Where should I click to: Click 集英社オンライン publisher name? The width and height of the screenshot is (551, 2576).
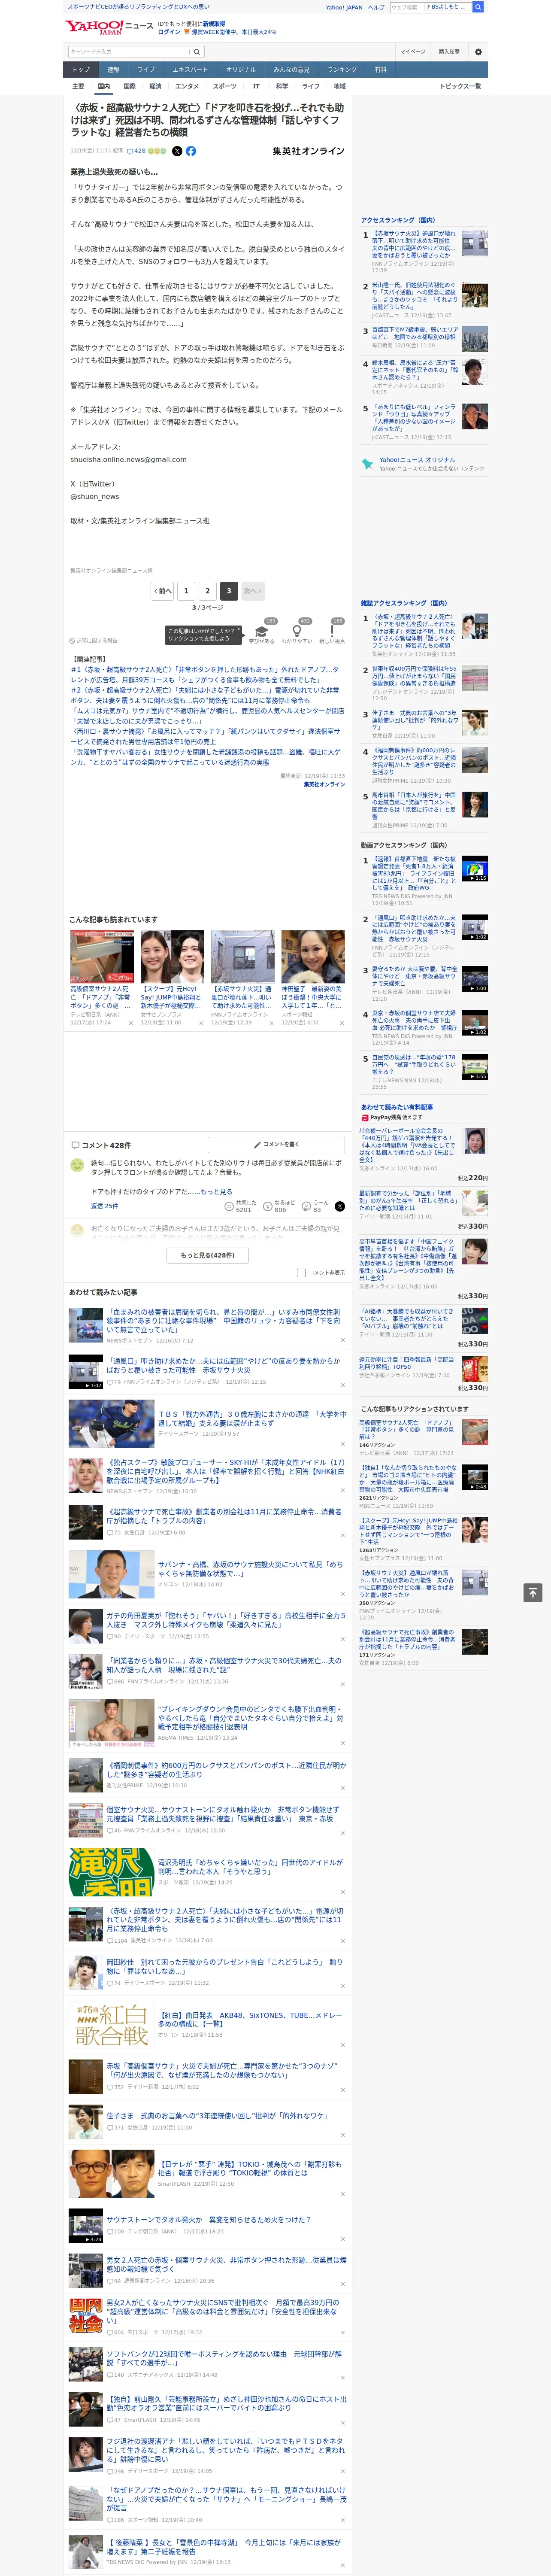click(x=308, y=151)
